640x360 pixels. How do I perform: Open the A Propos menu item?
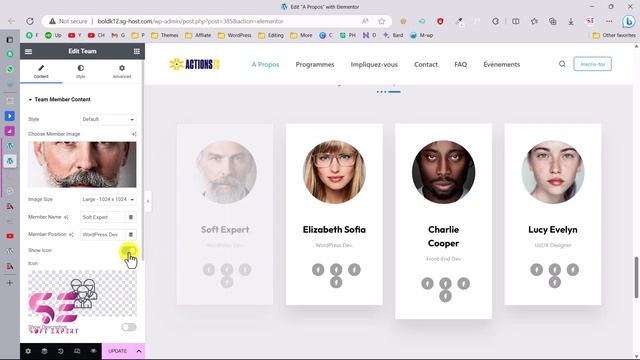(265, 64)
